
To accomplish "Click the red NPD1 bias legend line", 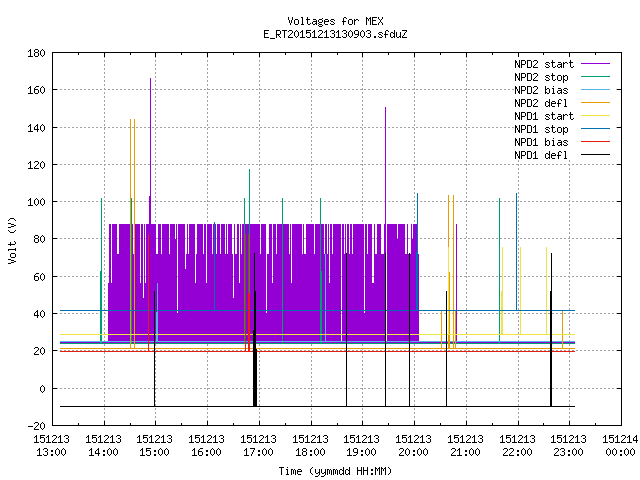I will [x=595, y=142].
